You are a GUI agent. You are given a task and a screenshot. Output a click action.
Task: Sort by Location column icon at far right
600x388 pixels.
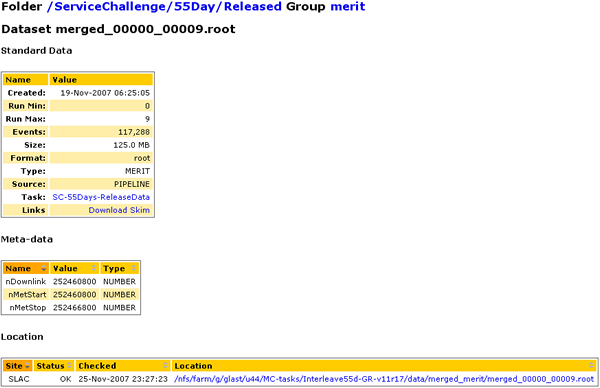pos(592,366)
